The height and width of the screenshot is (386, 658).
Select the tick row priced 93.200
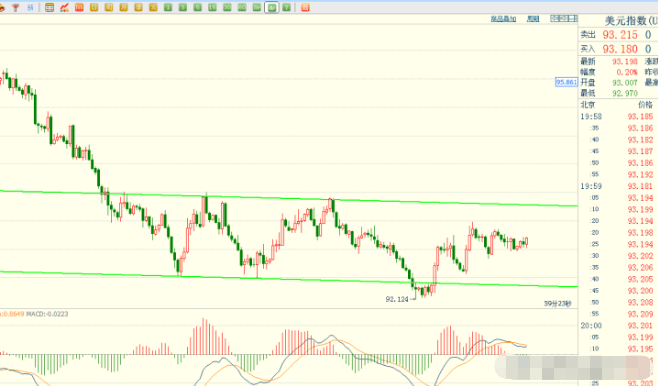[618, 290]
